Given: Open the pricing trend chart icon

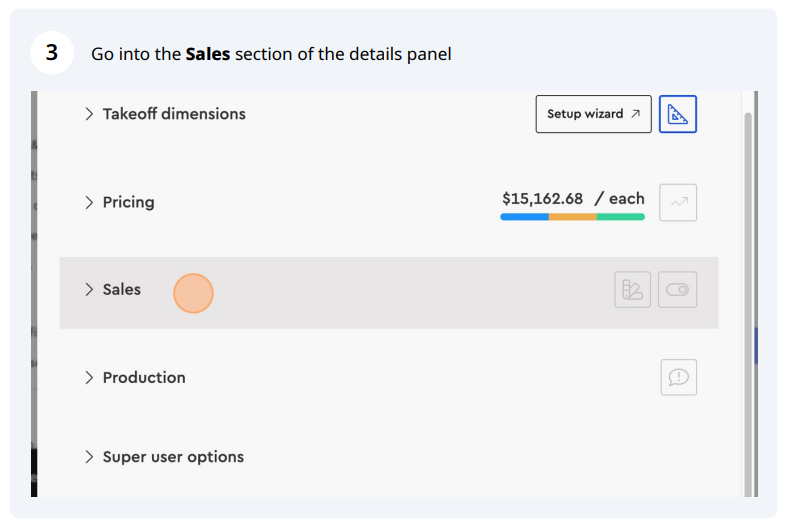Looking at the screenshot, I should 678,202.
